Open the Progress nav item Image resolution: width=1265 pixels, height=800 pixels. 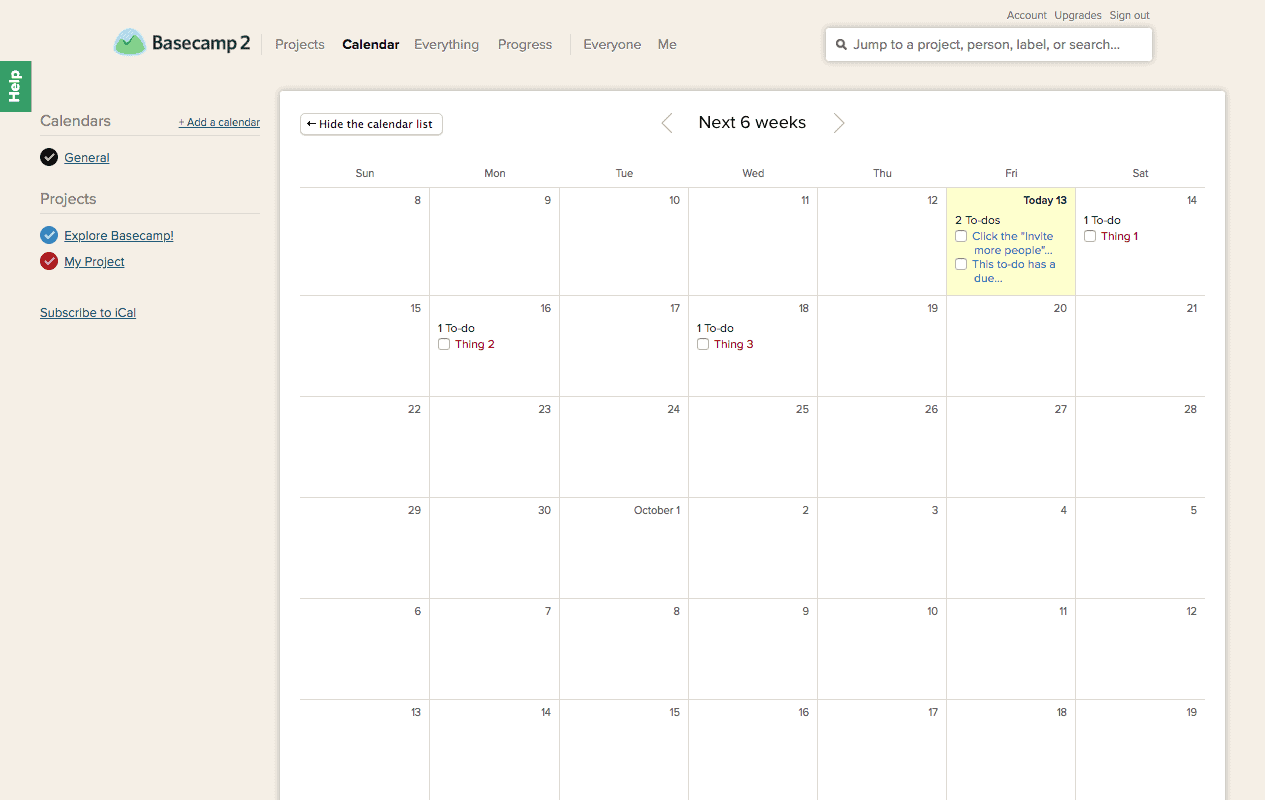(525, 44)
